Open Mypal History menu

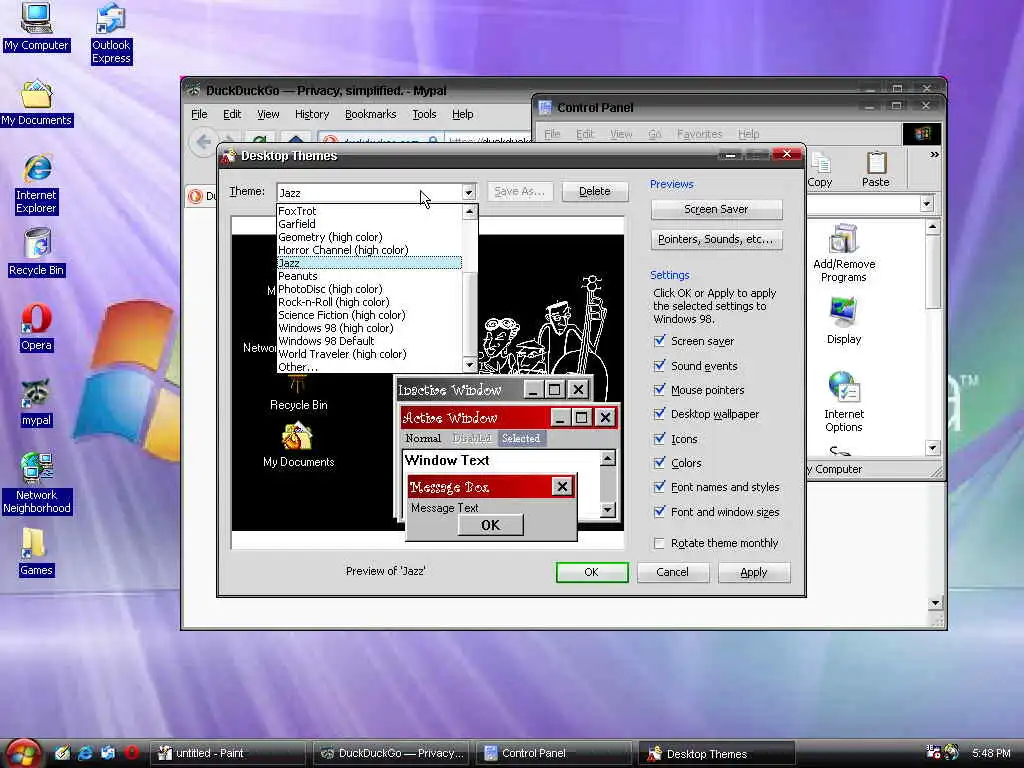point(312,114)
